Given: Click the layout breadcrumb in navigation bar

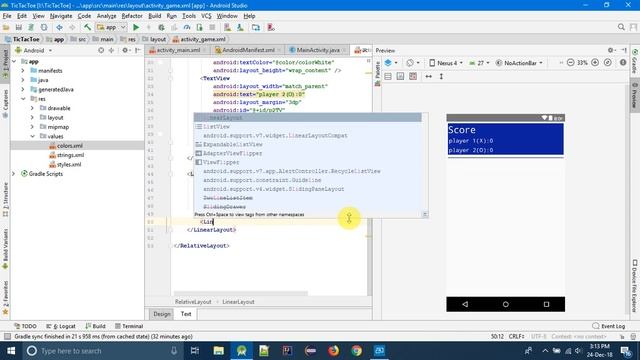Looking at the screenshot, I should 154,39.
